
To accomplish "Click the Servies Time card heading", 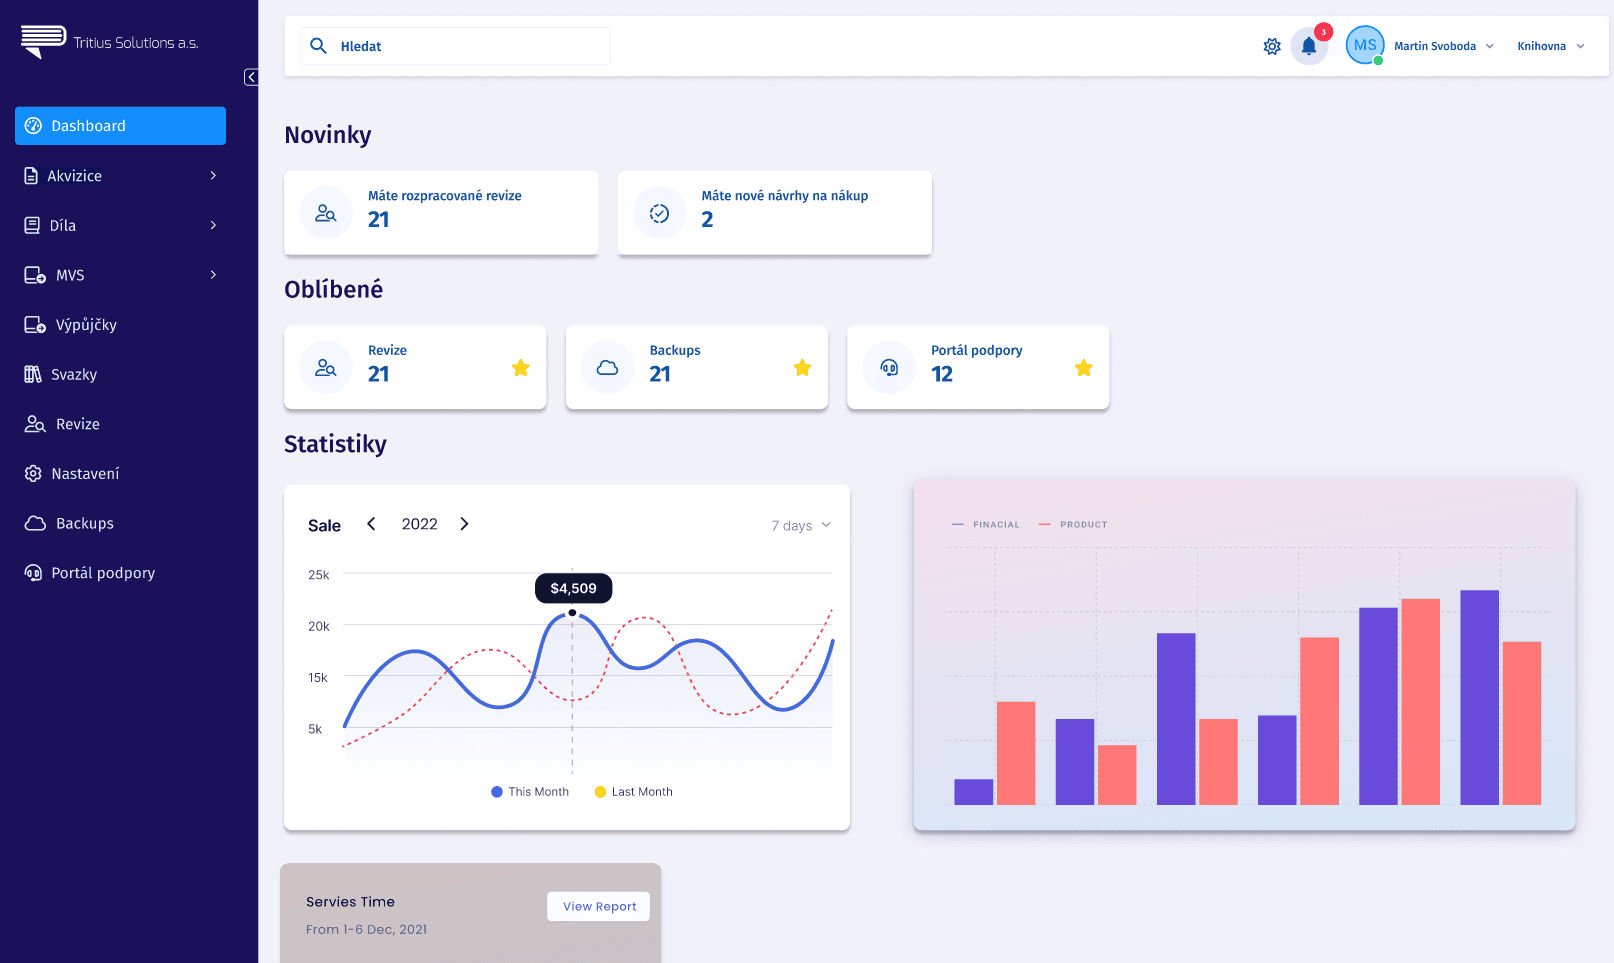I will 350,902.
